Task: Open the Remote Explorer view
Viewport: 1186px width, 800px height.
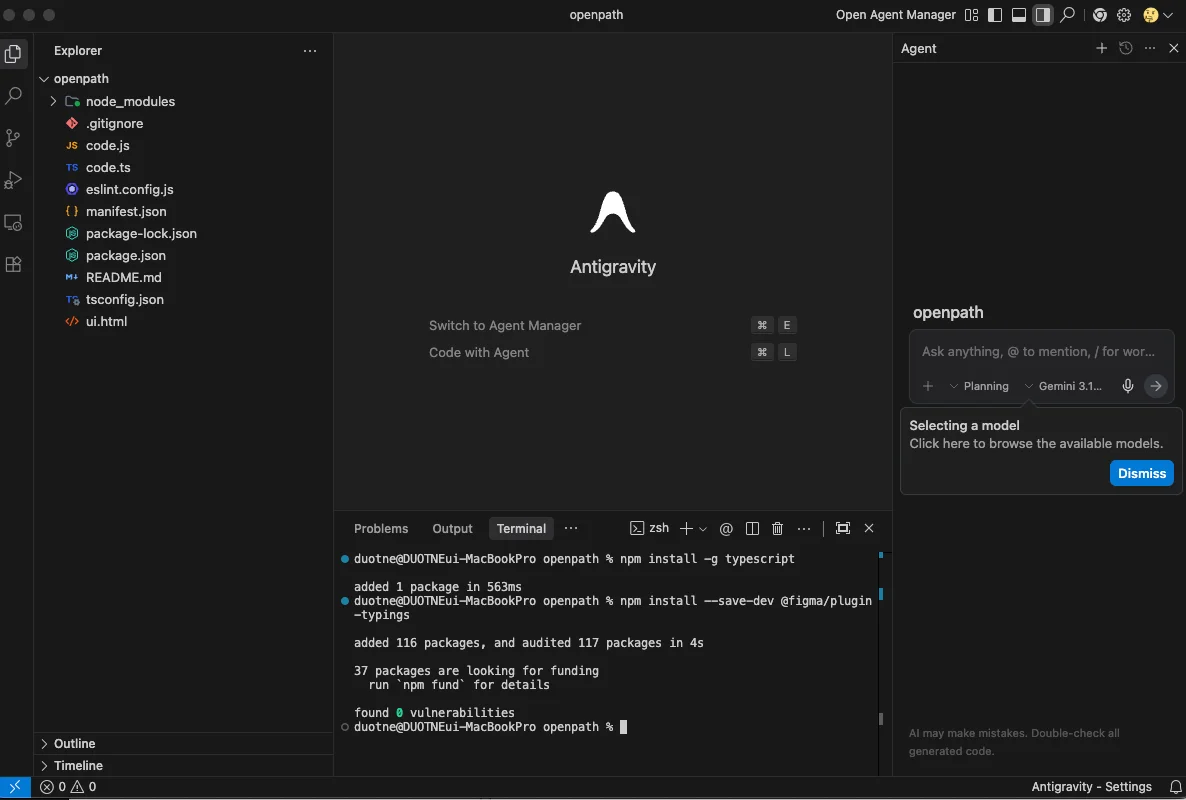Action: pyautogui.click(x=13, y=222)
